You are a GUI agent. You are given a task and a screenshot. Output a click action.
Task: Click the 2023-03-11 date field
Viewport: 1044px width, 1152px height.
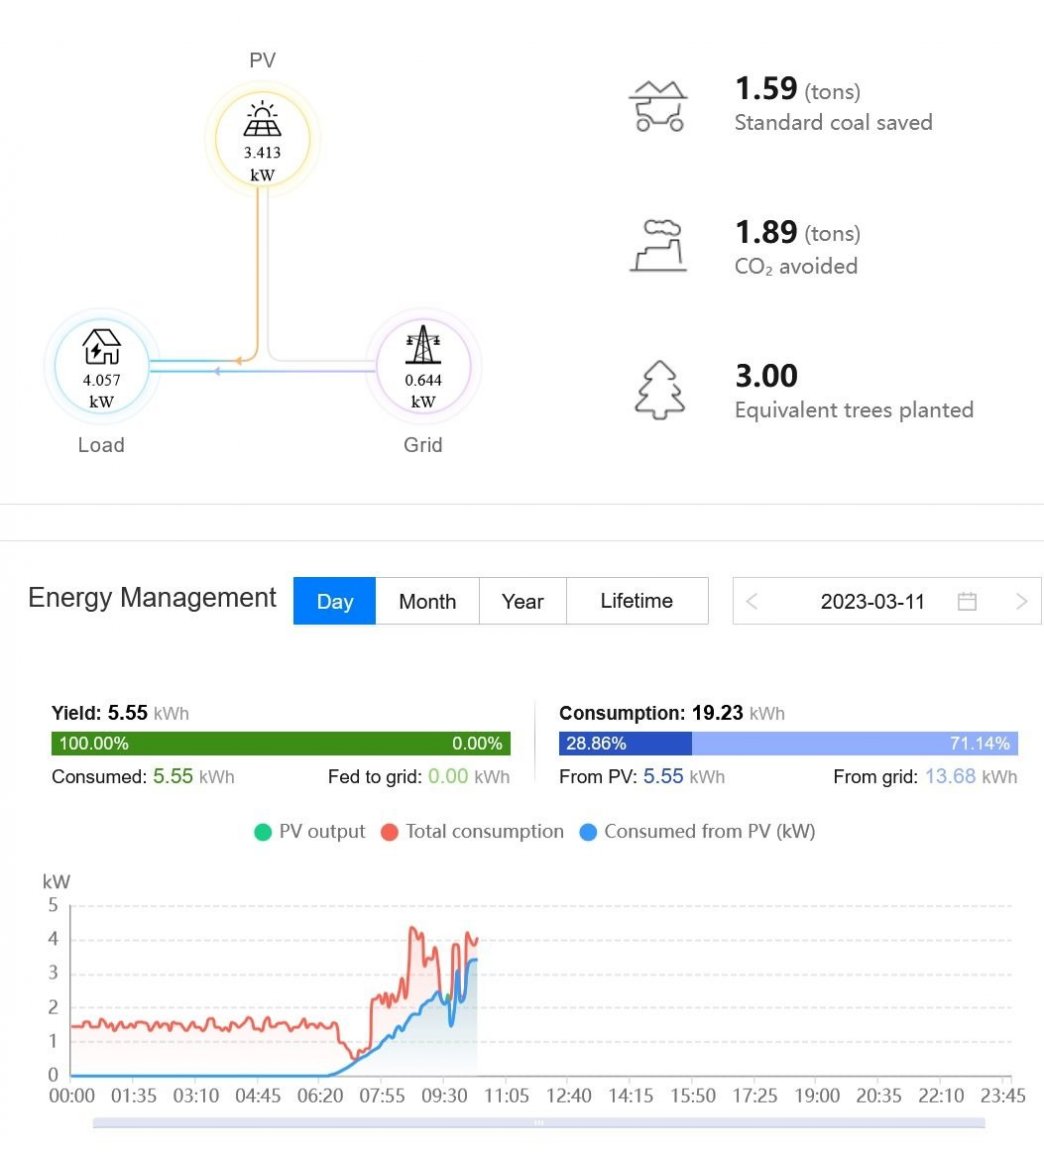pos(872,601)
